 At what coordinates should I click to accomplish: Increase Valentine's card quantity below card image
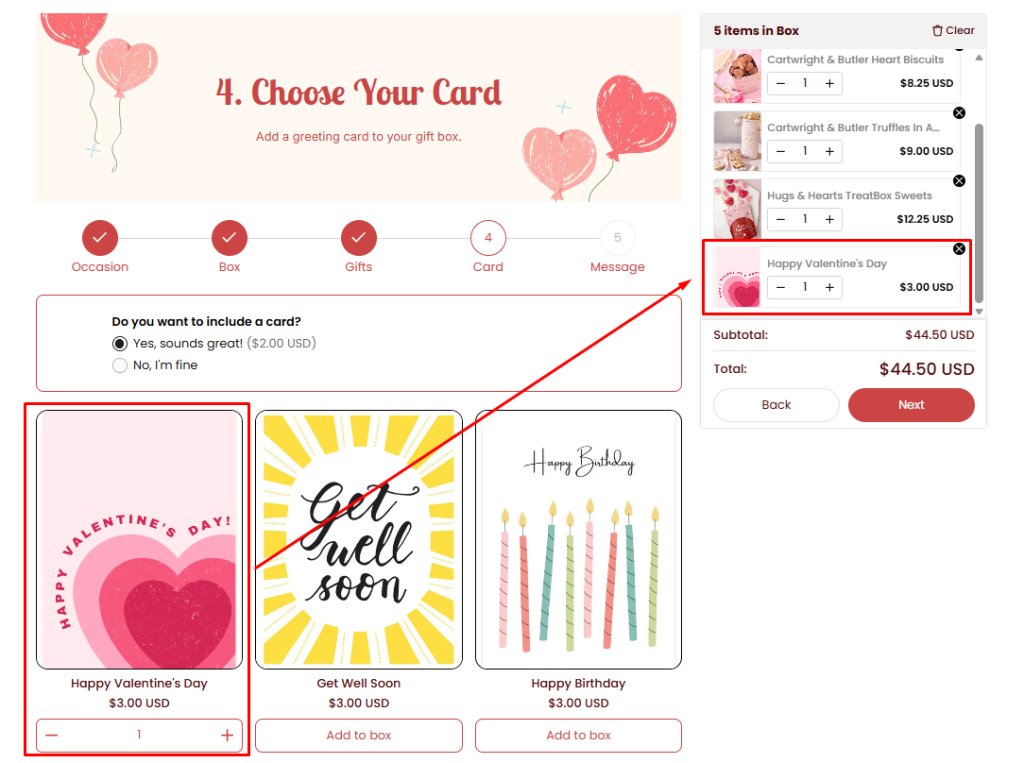pyautogui.click(x=227, y=736)
